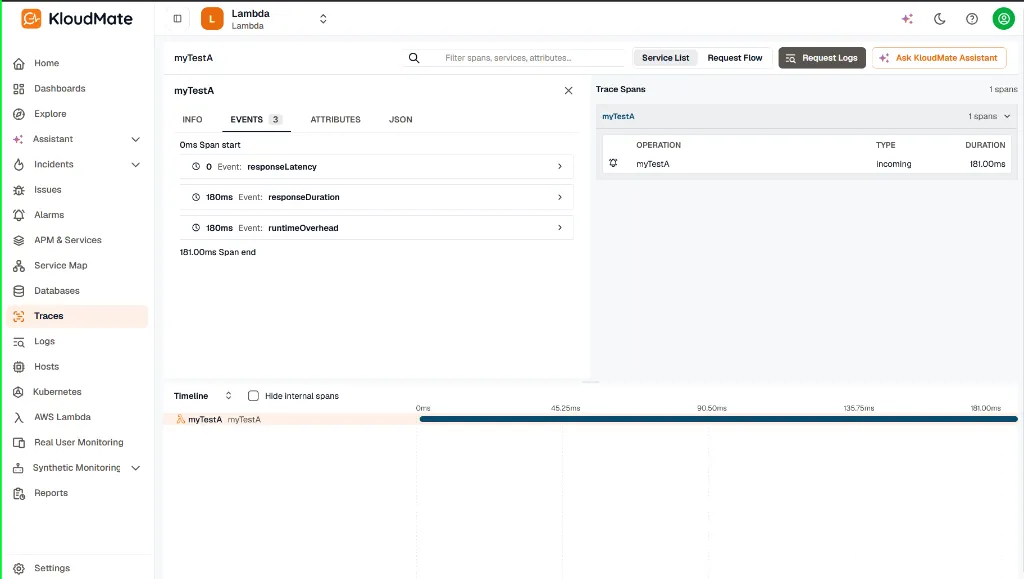The height and width of the screenshot is (579, 1024).
Task: Click the Lambda icon on timeline row
Action: pyautogui.click(x=181, y=419)
